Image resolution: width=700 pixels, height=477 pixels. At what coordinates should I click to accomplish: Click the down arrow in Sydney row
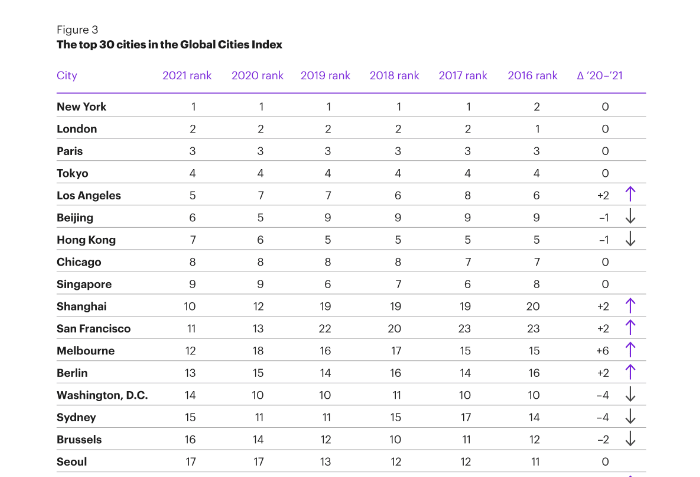tap(630, 416)
